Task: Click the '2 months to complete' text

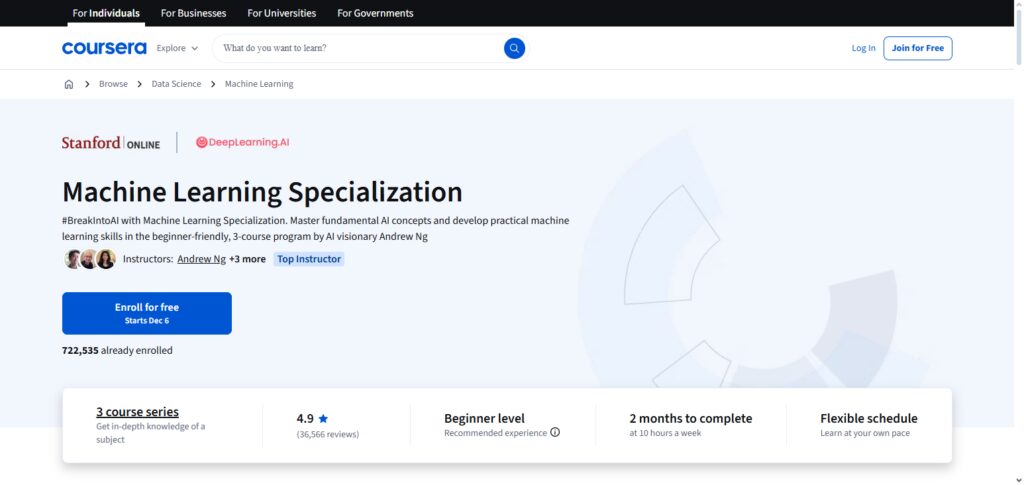Action: pos(691,418)
